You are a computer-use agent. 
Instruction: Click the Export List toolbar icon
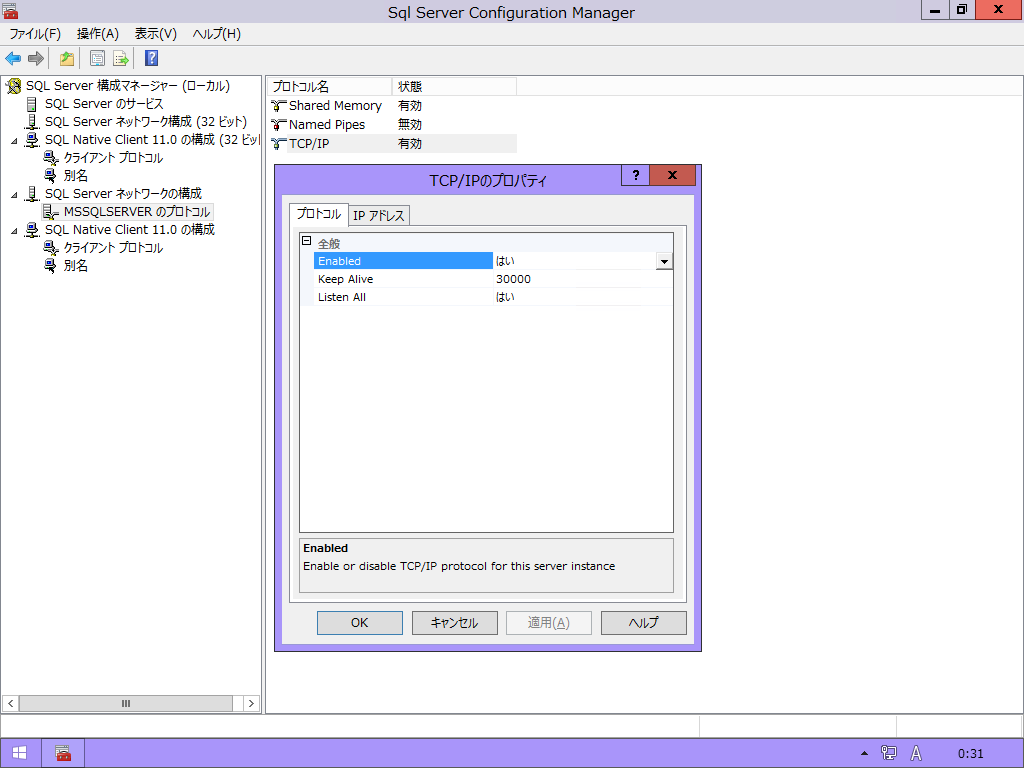pos(121,58)
